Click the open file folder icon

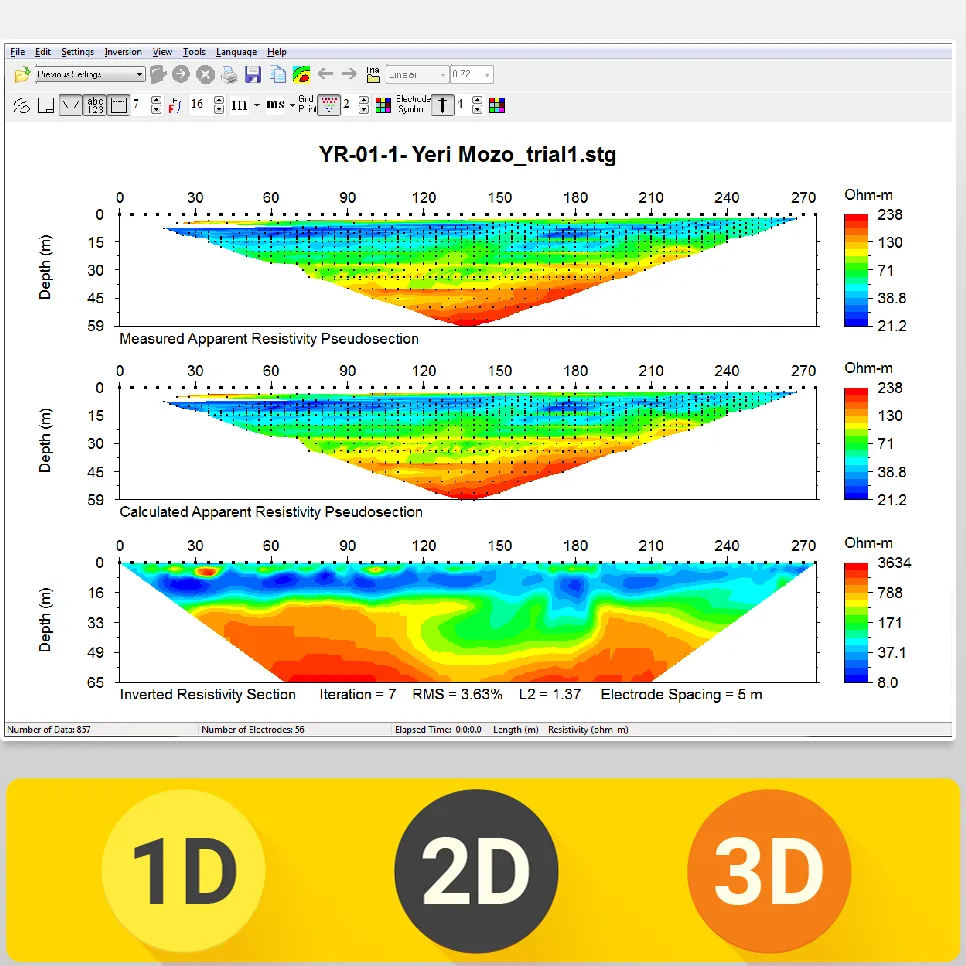[22, 75]
